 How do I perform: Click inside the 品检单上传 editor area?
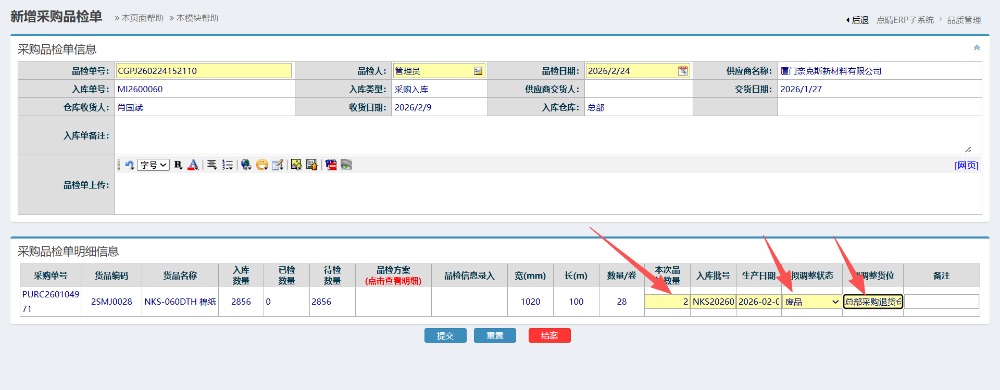[548, 194]
